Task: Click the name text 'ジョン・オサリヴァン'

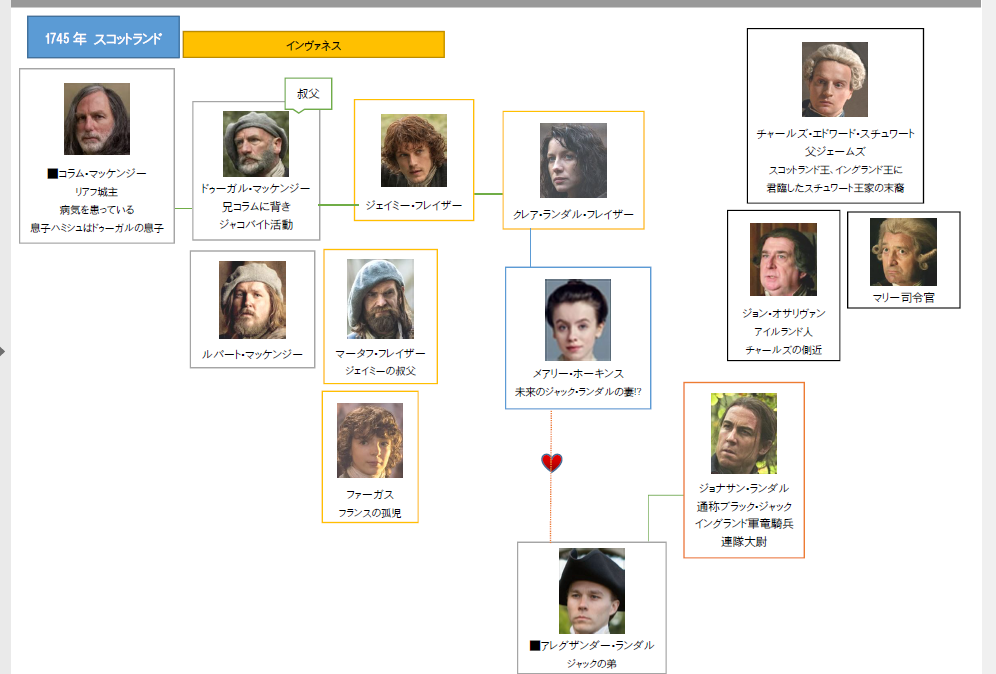Action: pos(783,313)
